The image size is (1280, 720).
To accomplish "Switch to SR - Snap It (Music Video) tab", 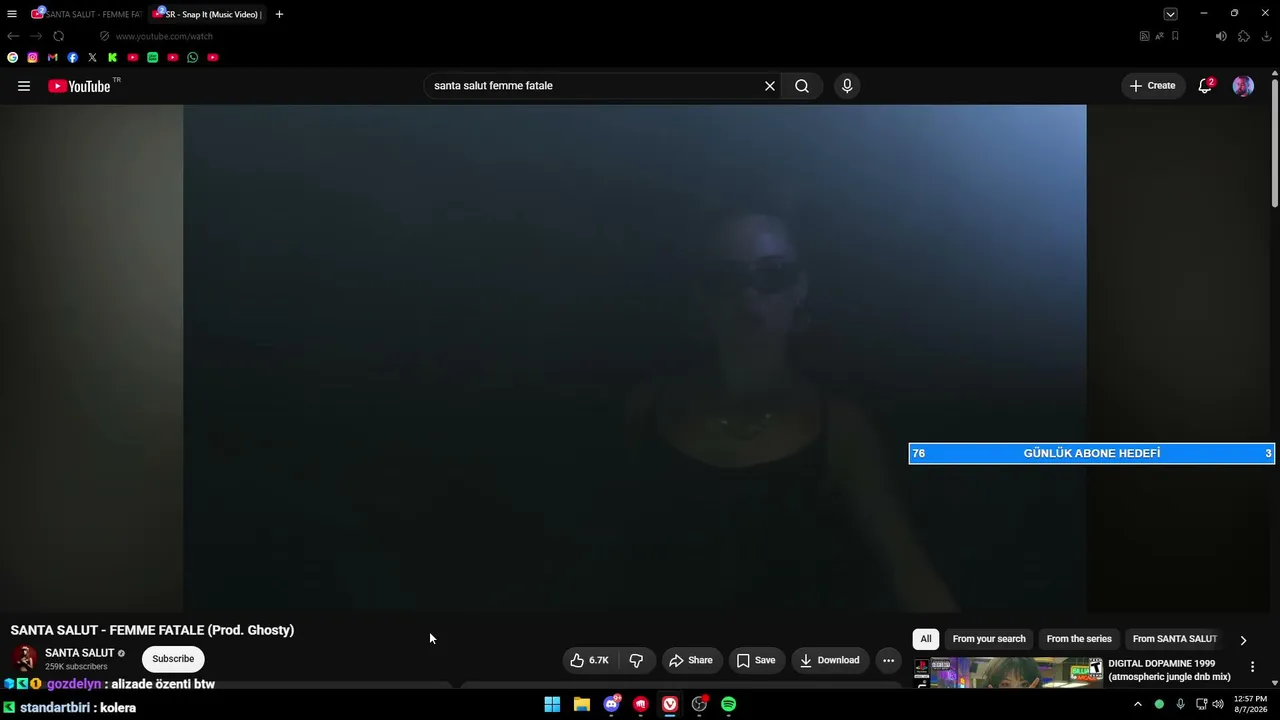I will (208, 14).
